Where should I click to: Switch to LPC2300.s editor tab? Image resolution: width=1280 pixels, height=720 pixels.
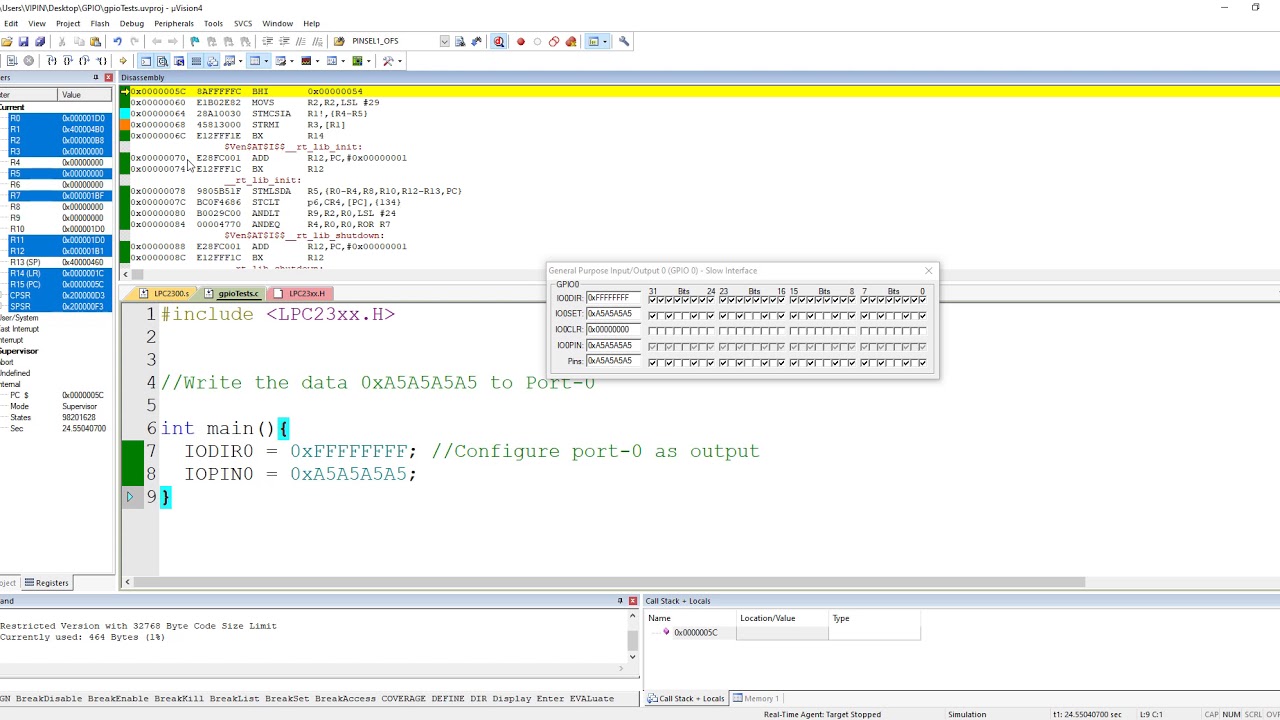tap(165, 293)
